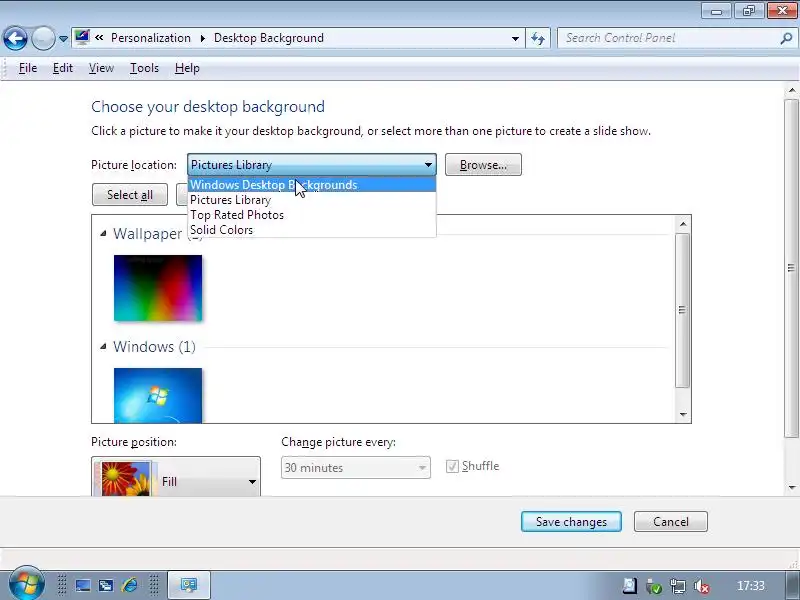Click the Cancel button
The width and height of the screenshot is (800, 600).
tap(670, 521)
